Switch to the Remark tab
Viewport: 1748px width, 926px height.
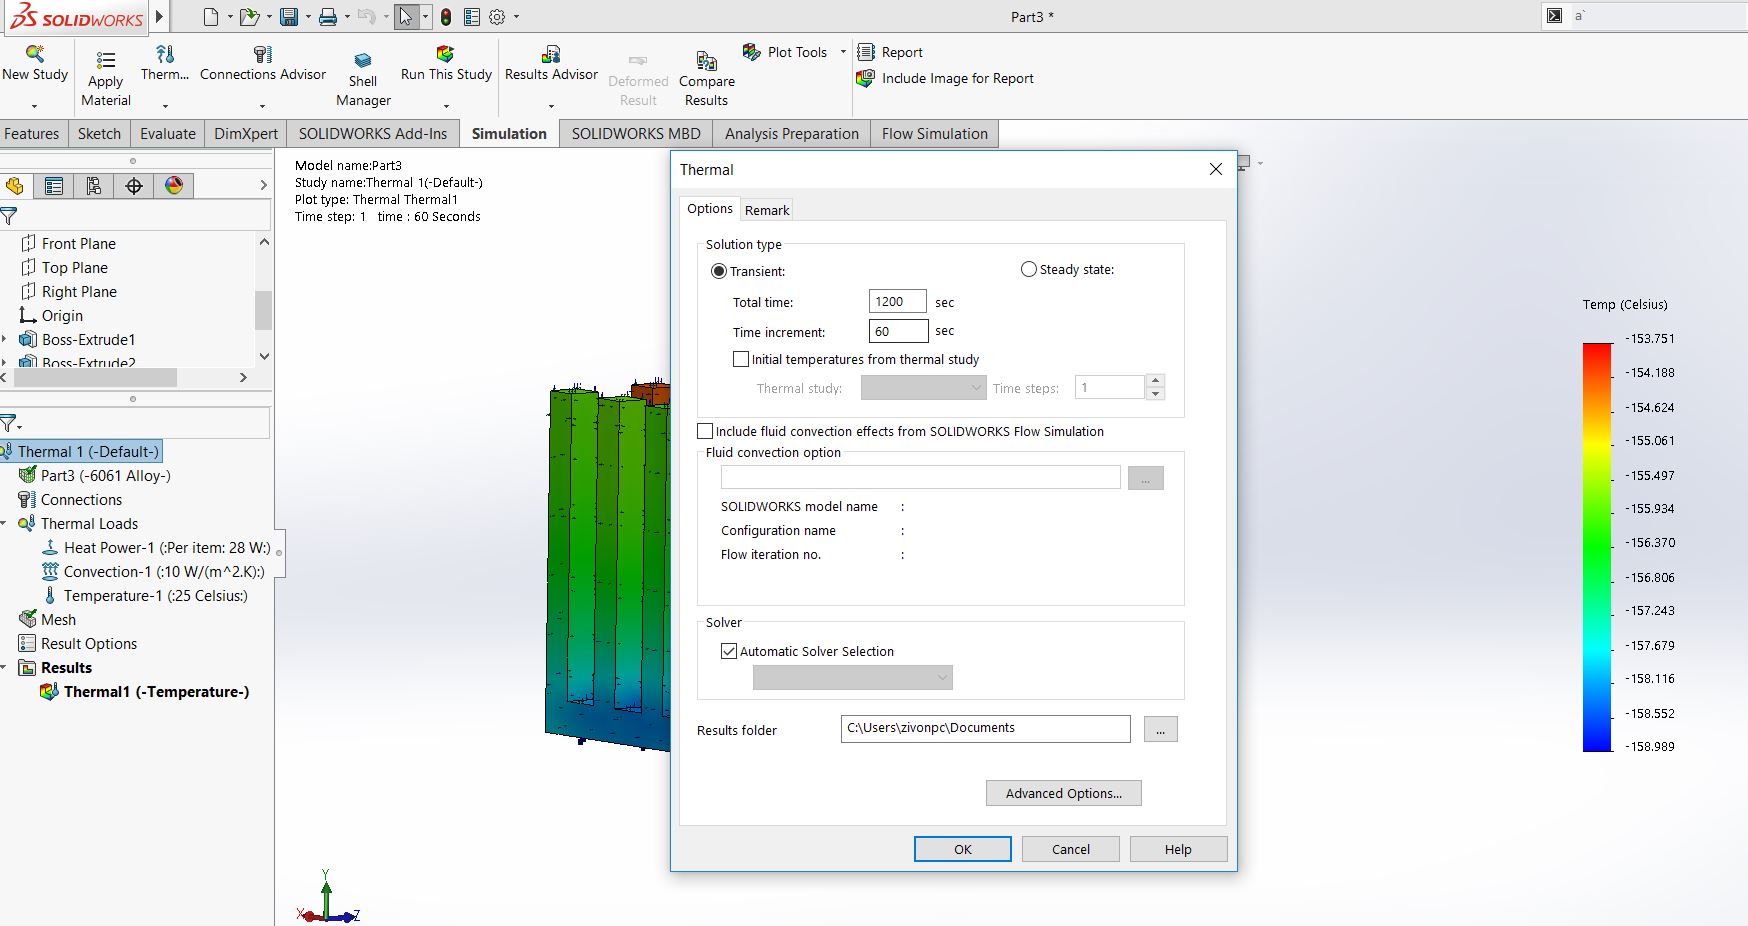pyautogui.click(x=767, y=210)
